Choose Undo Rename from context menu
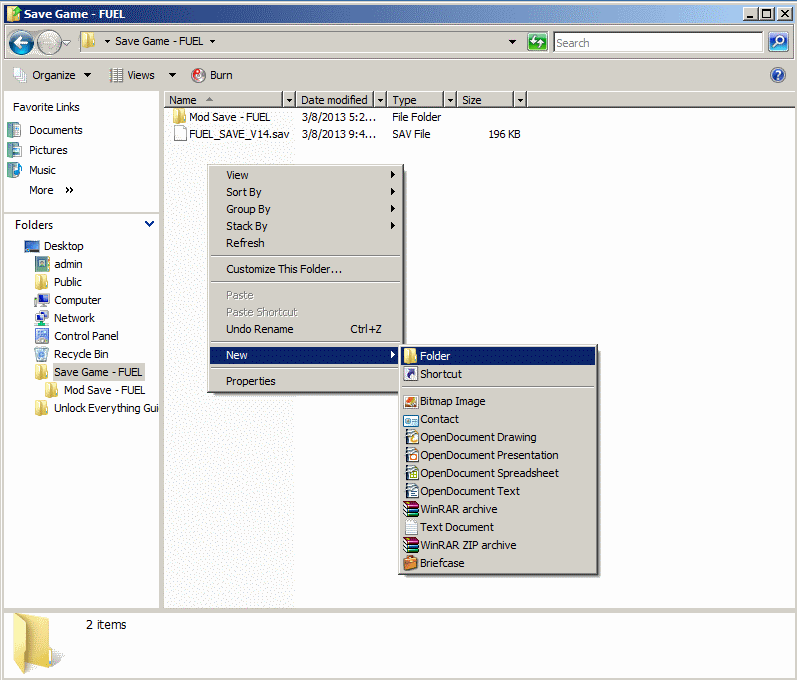Viewport: 797px width, 680px height. point(305,329)
